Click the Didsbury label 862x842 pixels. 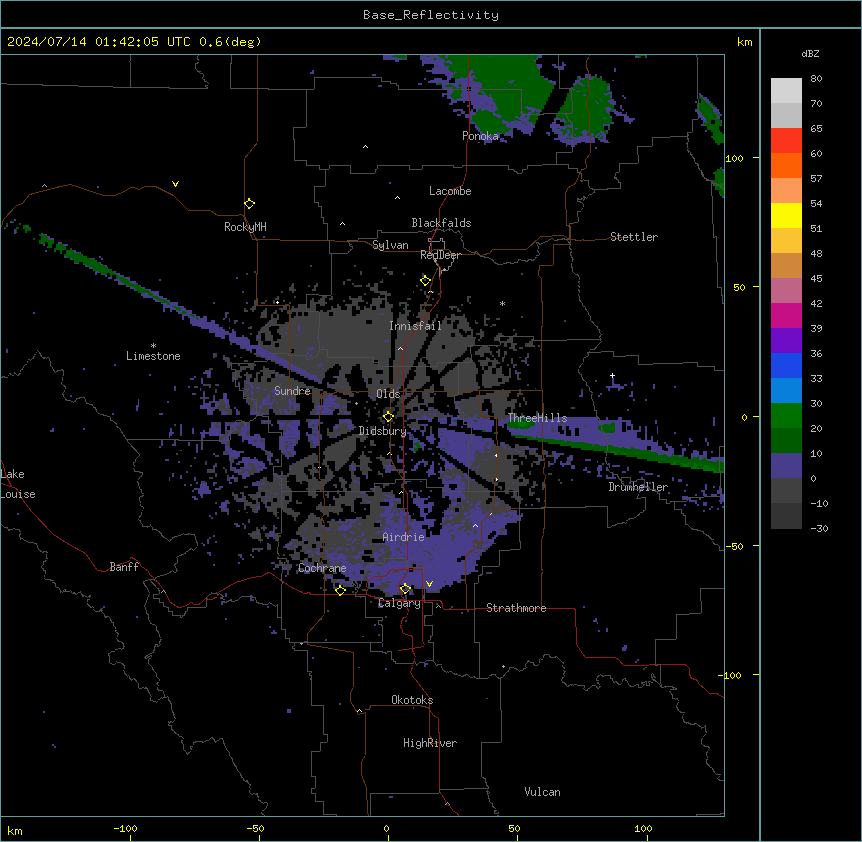click(383, 431)
